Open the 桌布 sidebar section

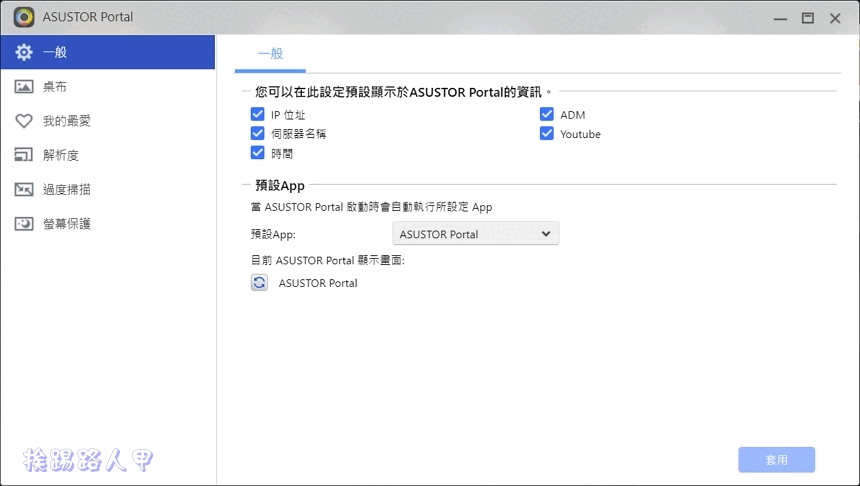click(108, 87)
